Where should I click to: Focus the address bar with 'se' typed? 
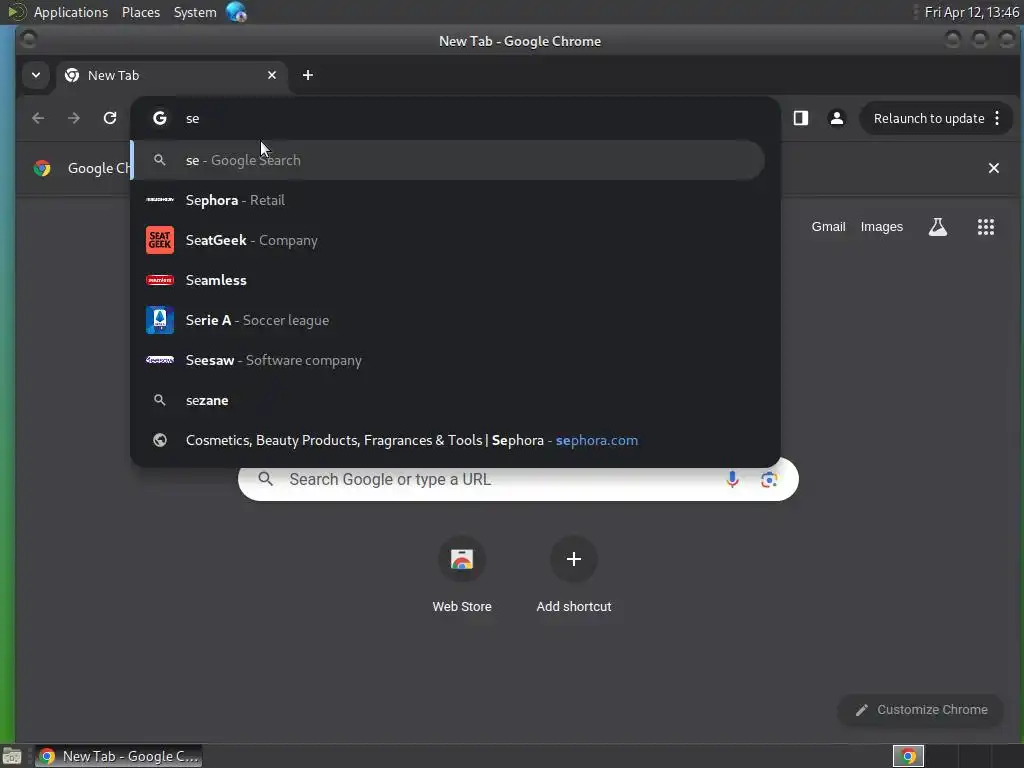455,118
